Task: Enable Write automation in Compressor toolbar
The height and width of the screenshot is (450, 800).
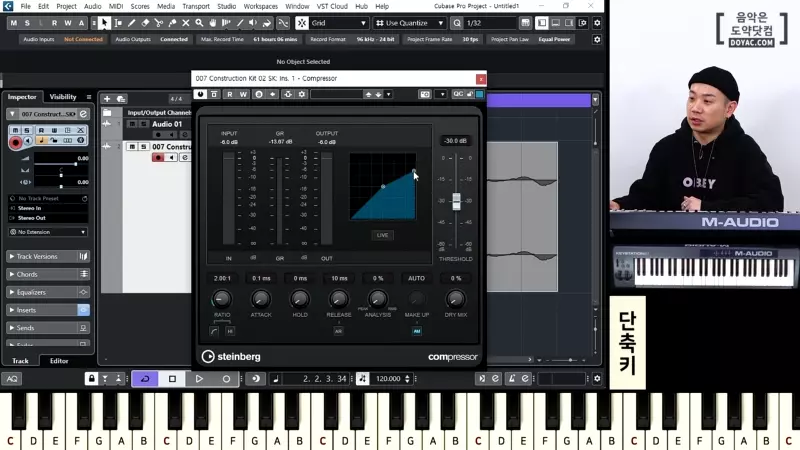Action: (243, 94)
